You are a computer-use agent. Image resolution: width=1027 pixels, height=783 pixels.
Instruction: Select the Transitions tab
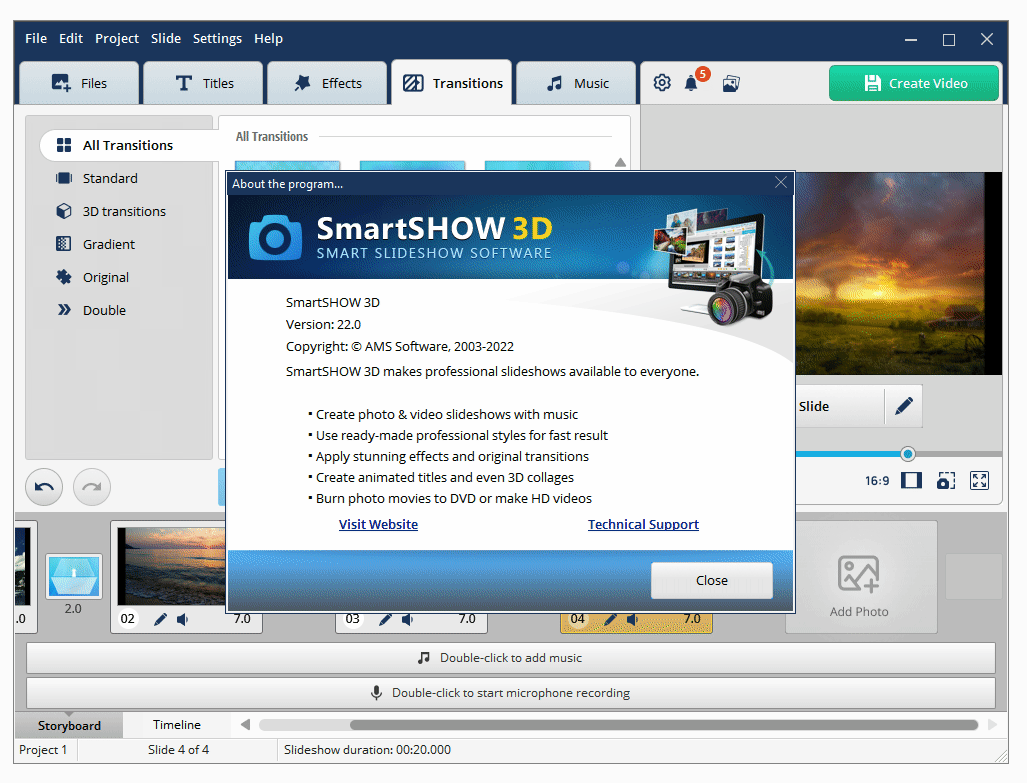[452, 83]
